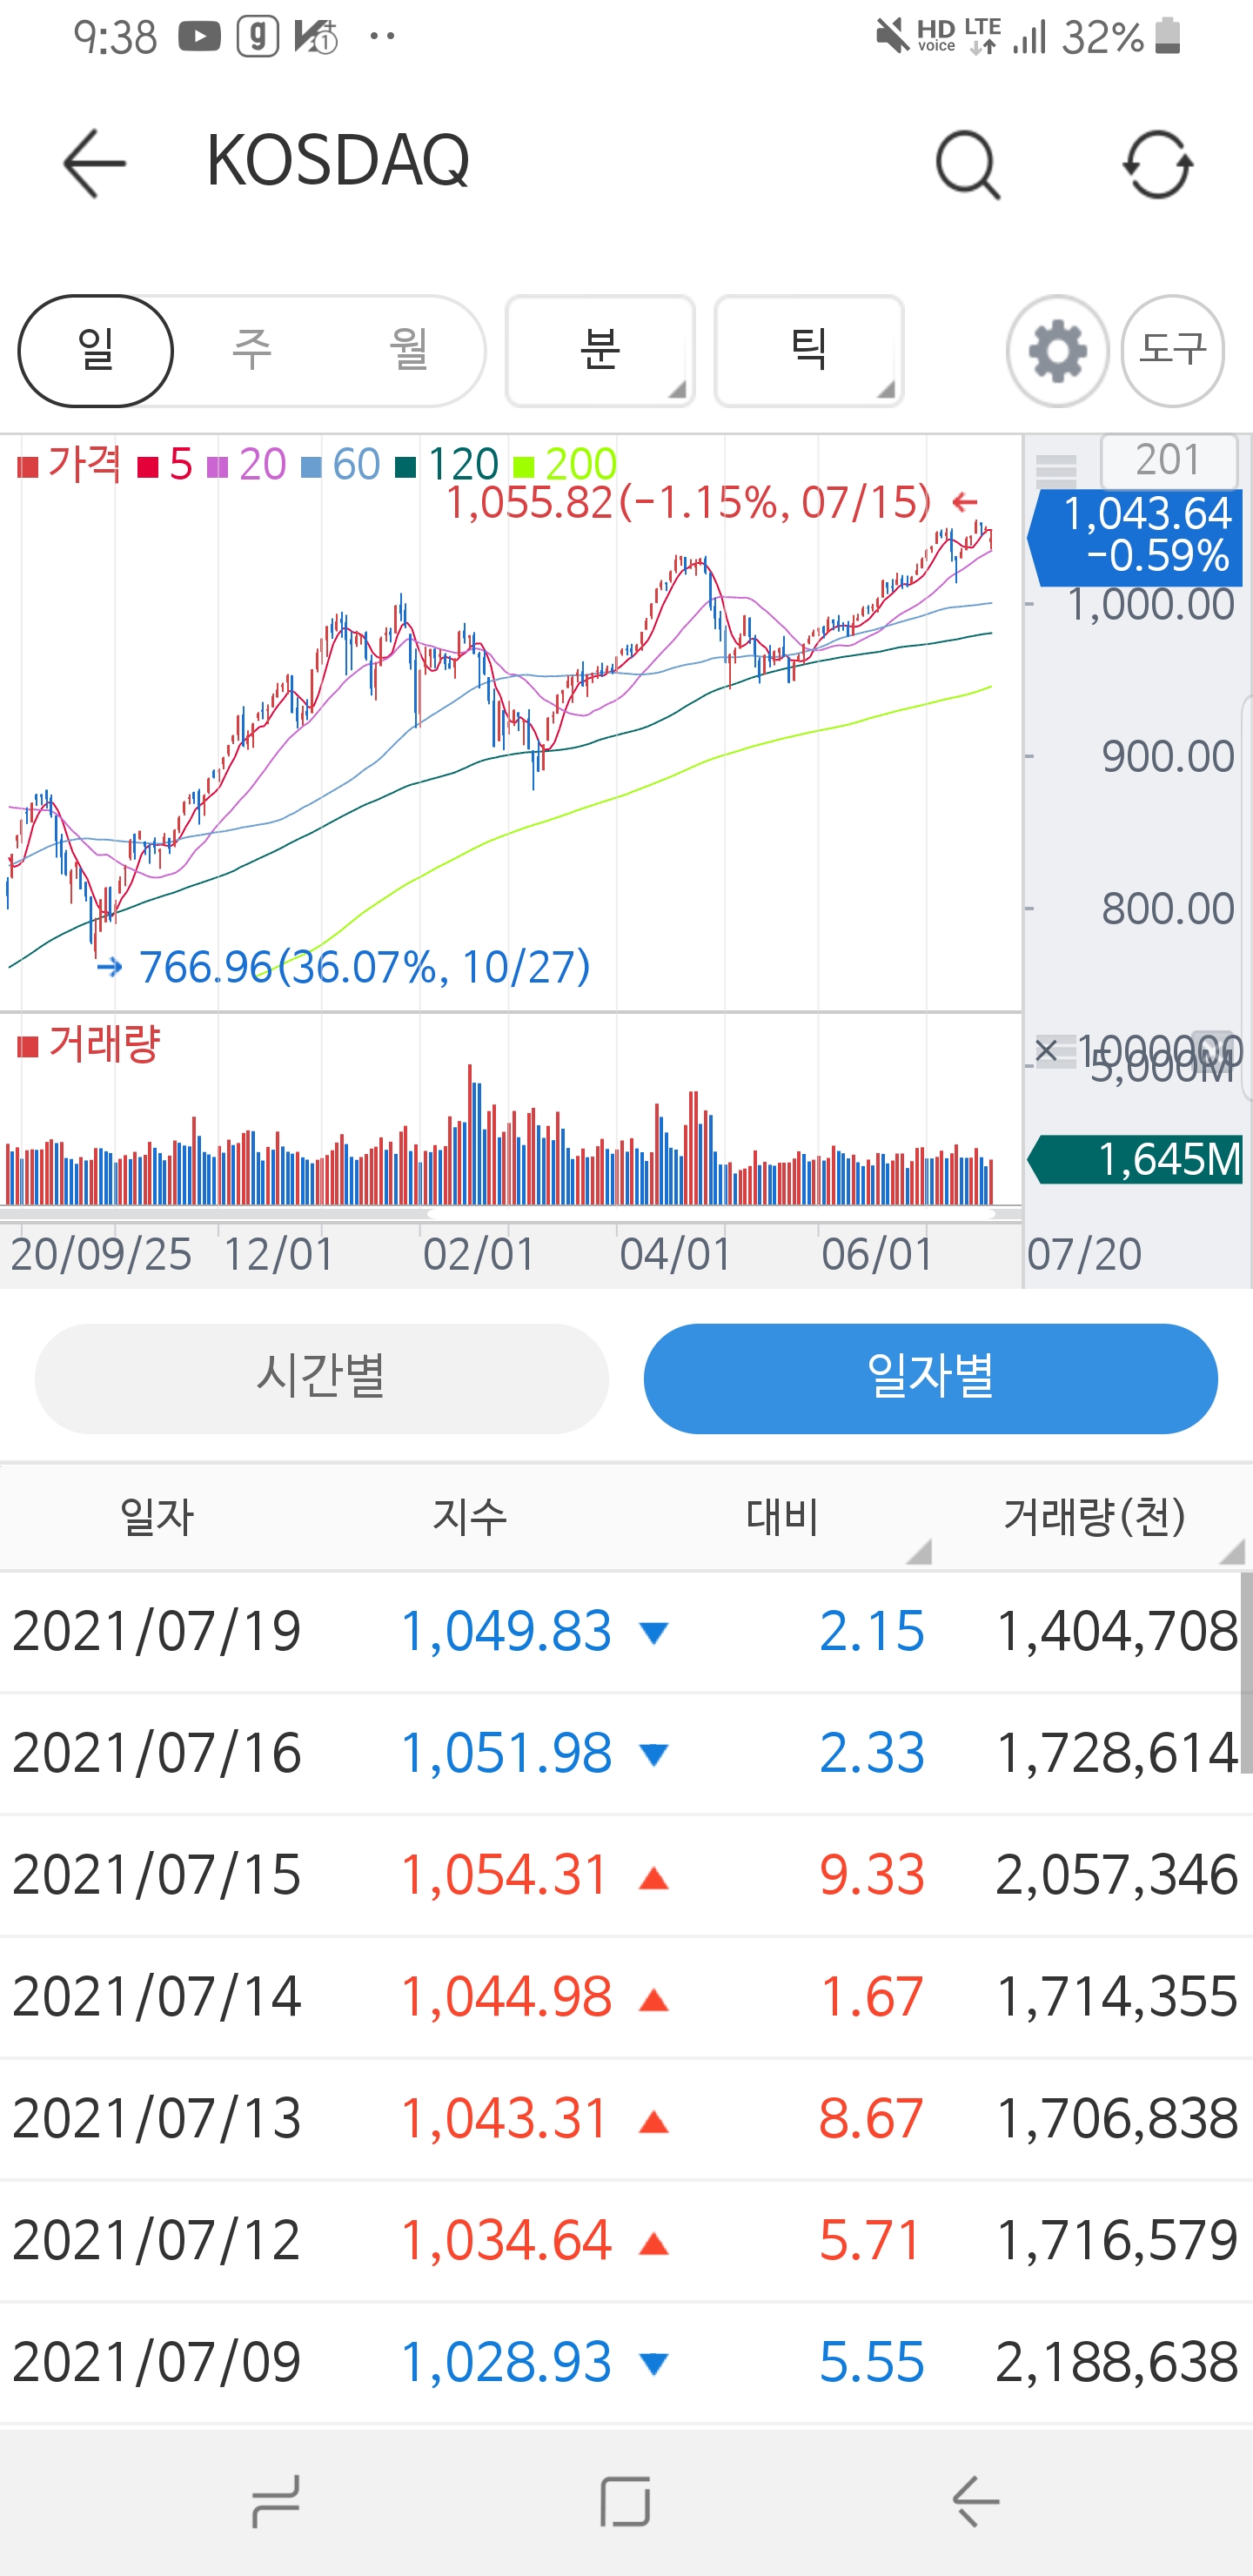Toggle the 5-day moving average legend
1253x2576 pixels.
166,465
